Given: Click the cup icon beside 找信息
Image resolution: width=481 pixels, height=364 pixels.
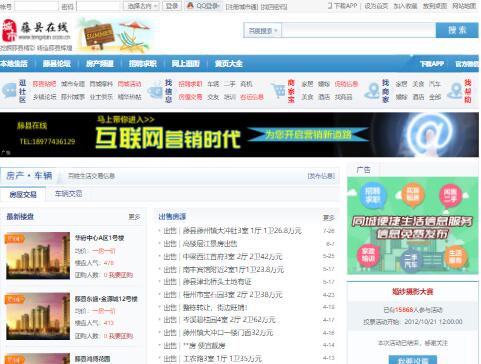Looking at the screenshot, I should tap(154, 91).
